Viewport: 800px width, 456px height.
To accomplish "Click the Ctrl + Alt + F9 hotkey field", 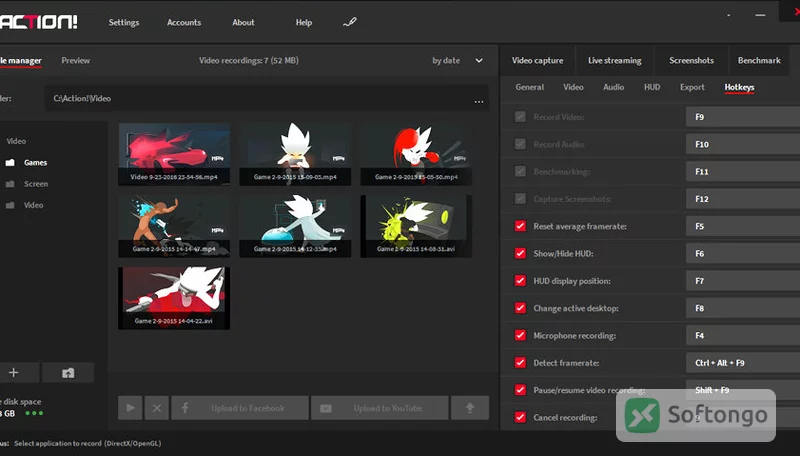I will [x=743, y=363].
